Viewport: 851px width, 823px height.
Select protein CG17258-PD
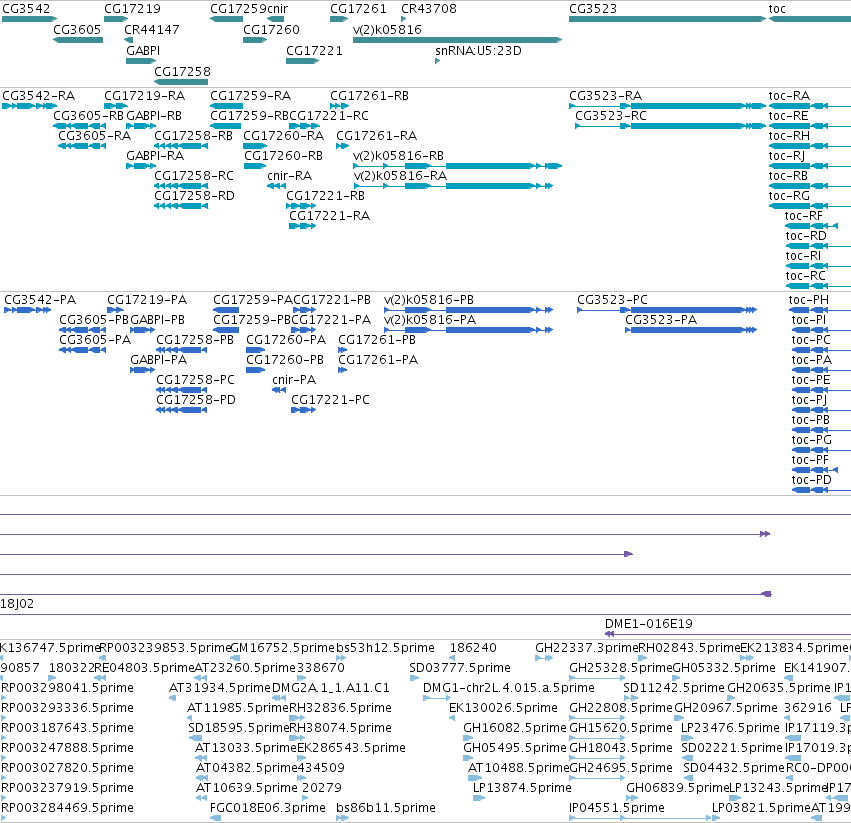[x=196, y=401]
